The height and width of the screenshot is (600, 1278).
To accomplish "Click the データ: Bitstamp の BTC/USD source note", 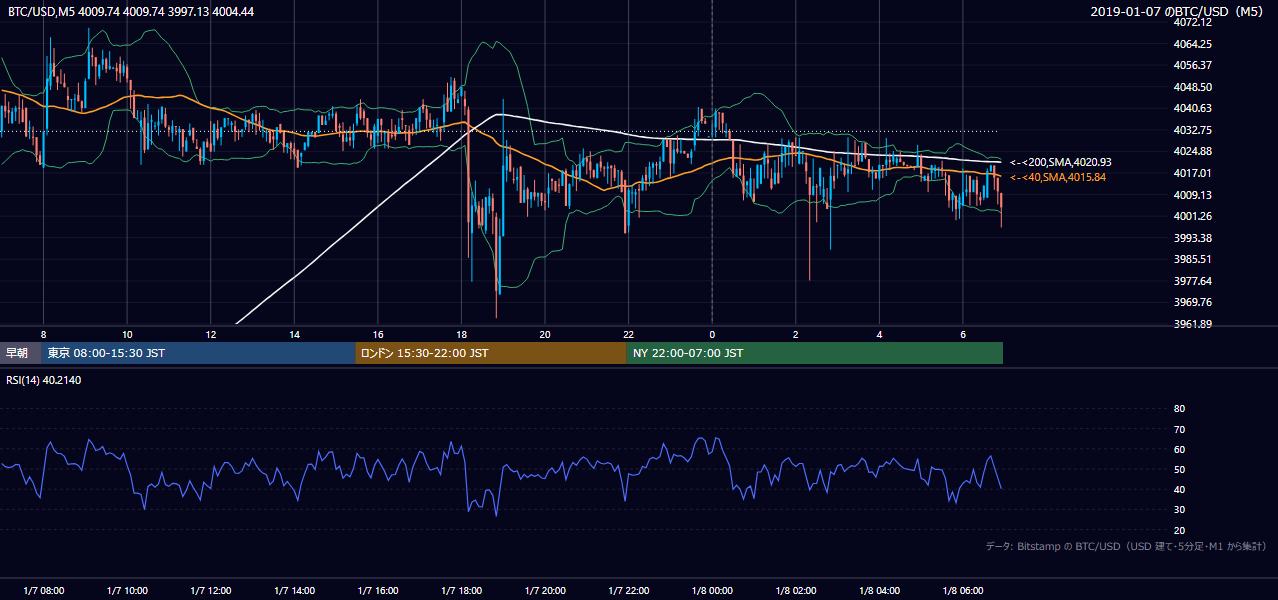I will [x=1127, y=547].
